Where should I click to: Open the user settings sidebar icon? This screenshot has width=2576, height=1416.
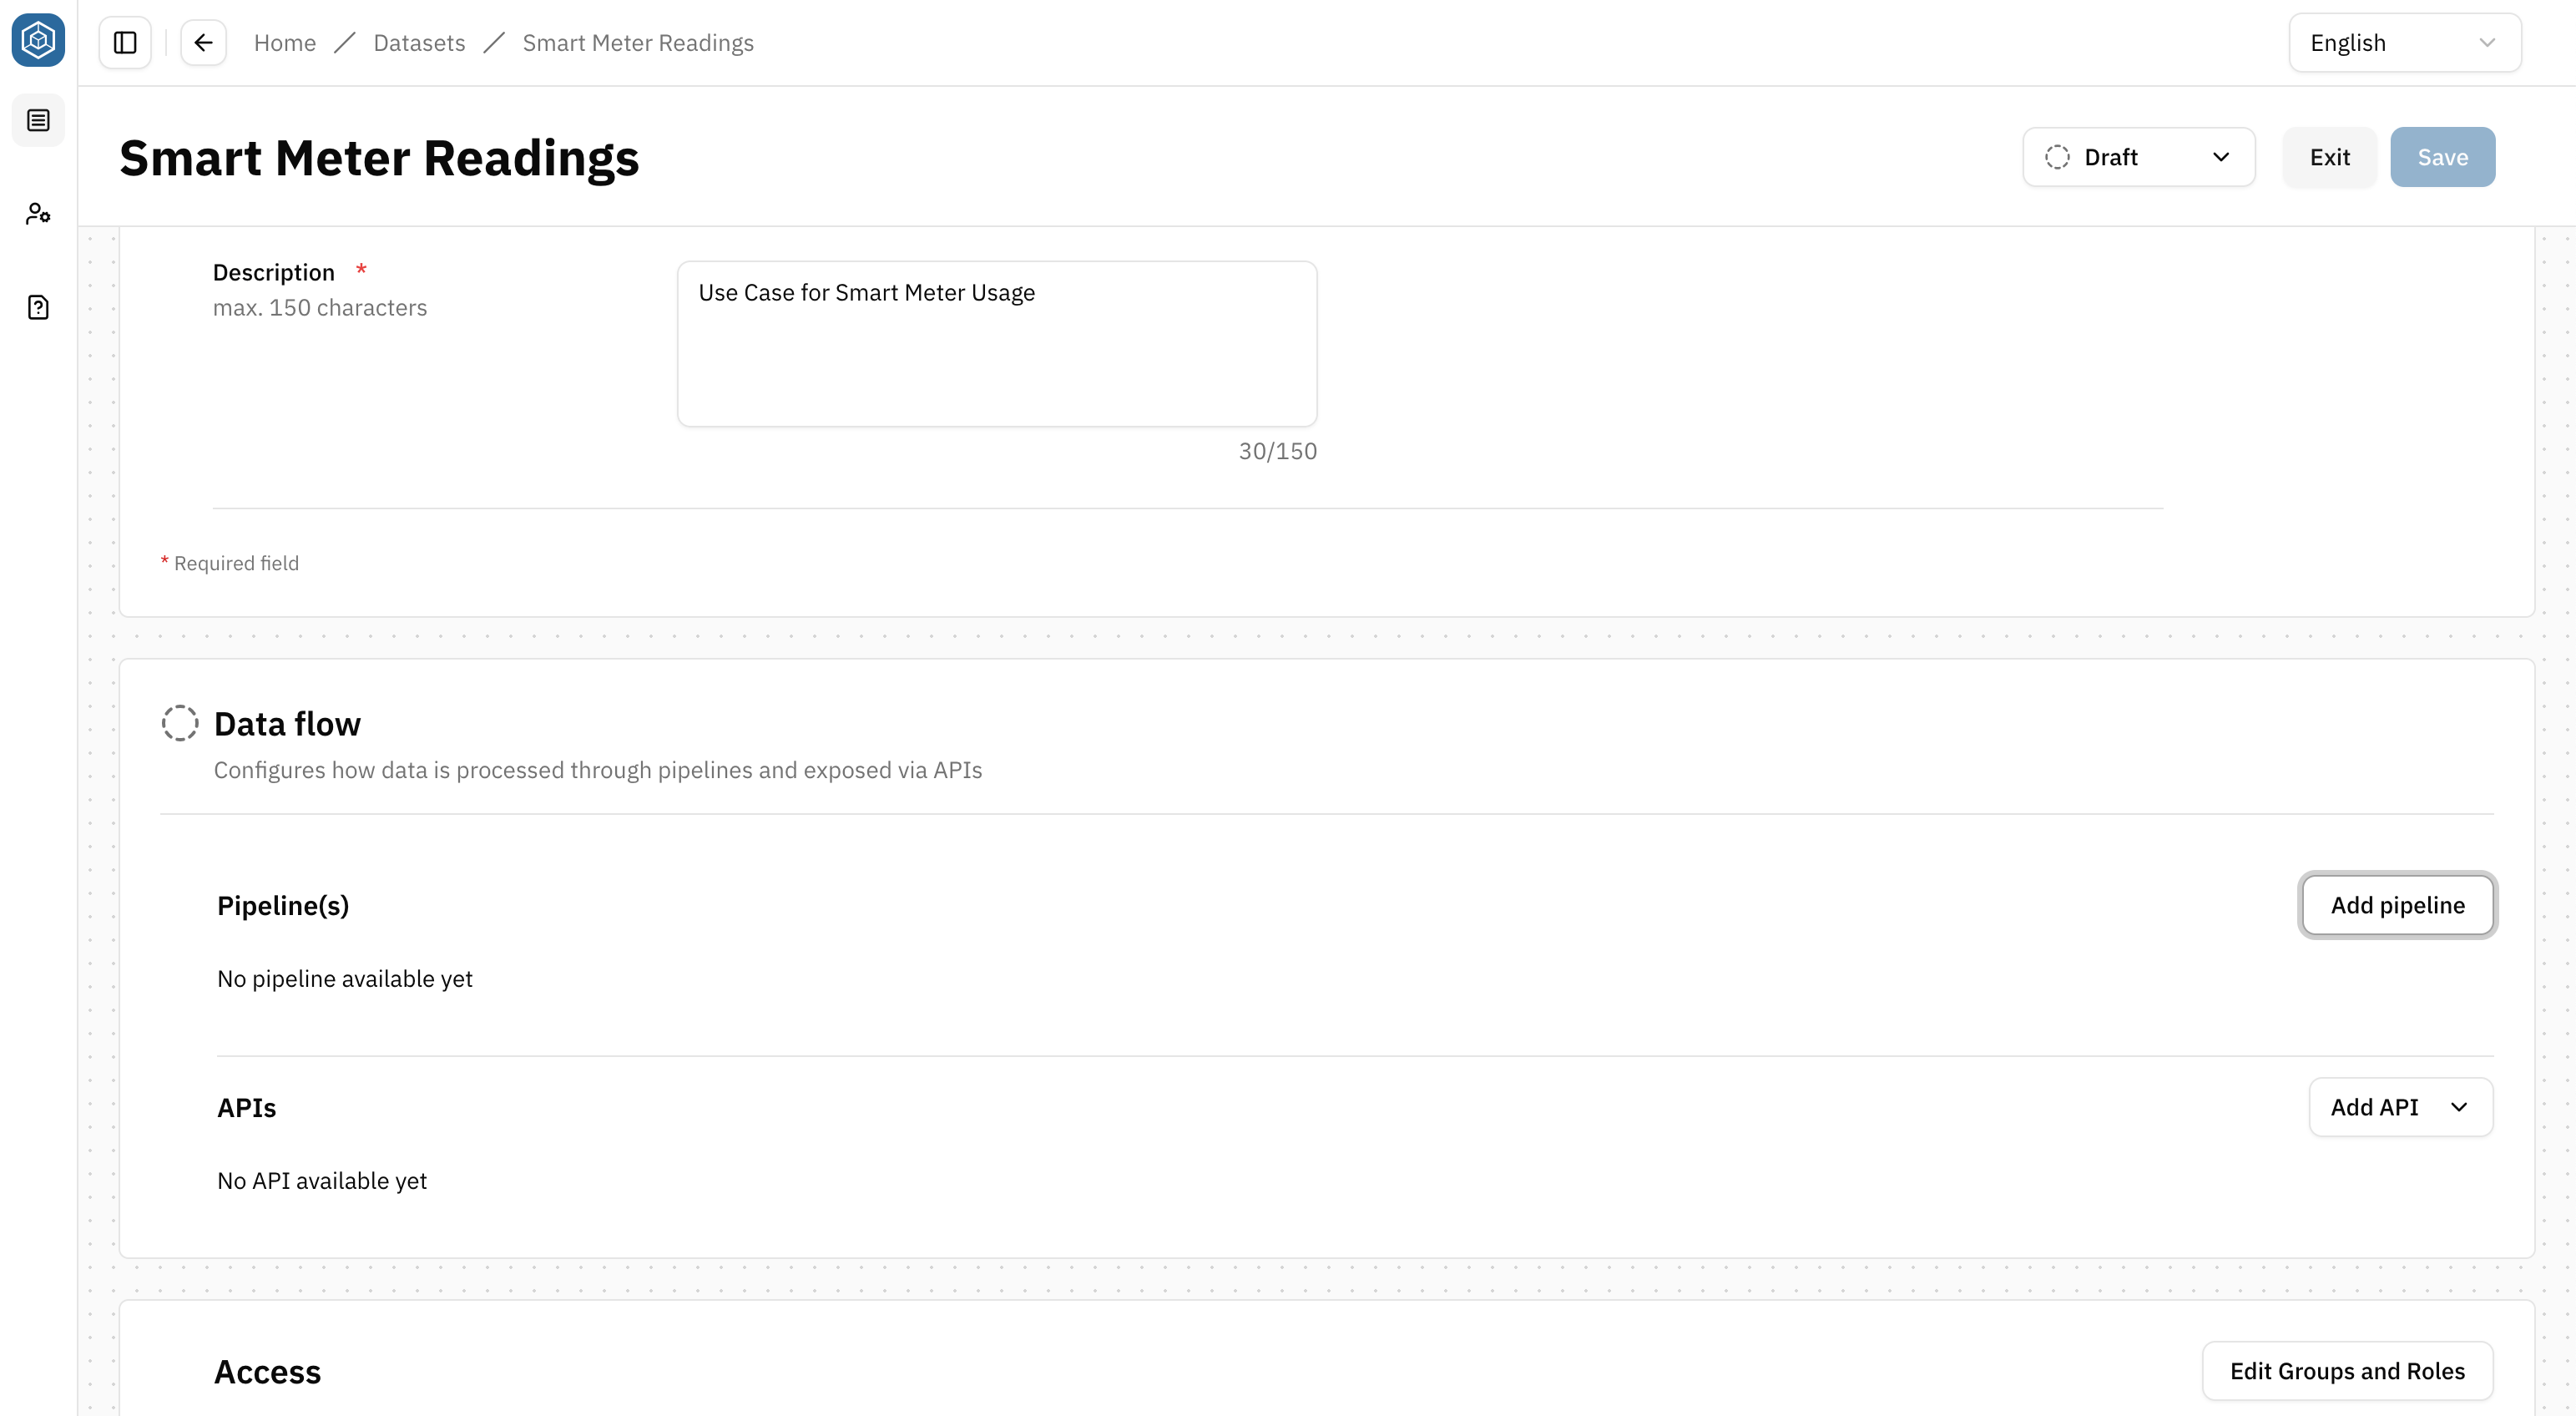pos(38,214)
